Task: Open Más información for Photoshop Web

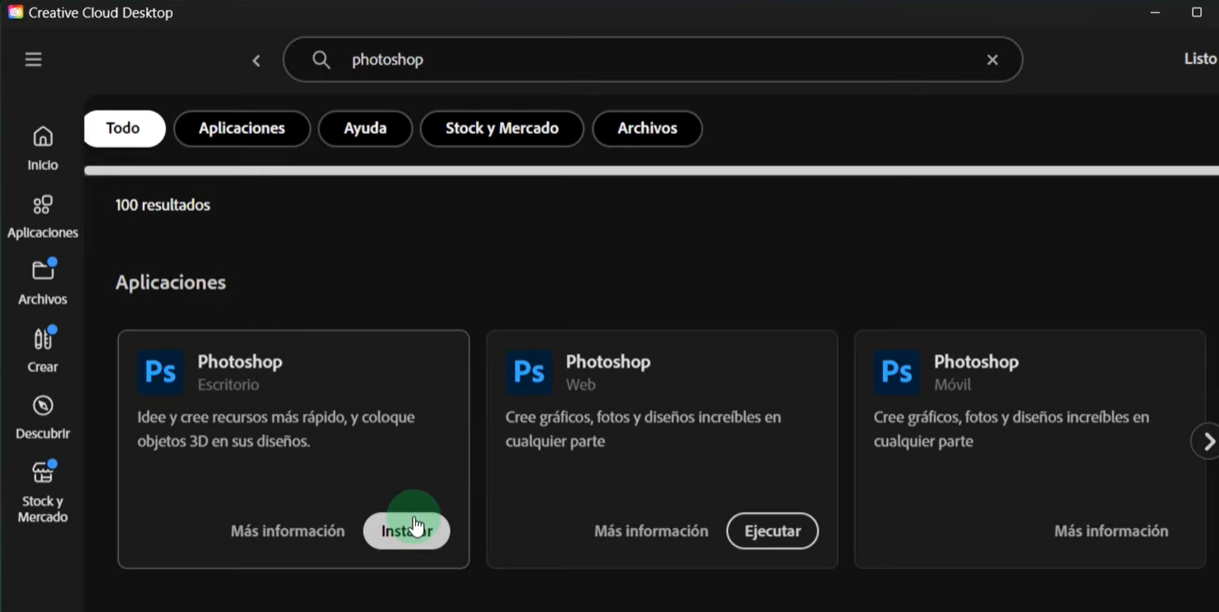Action: point(650,531)
